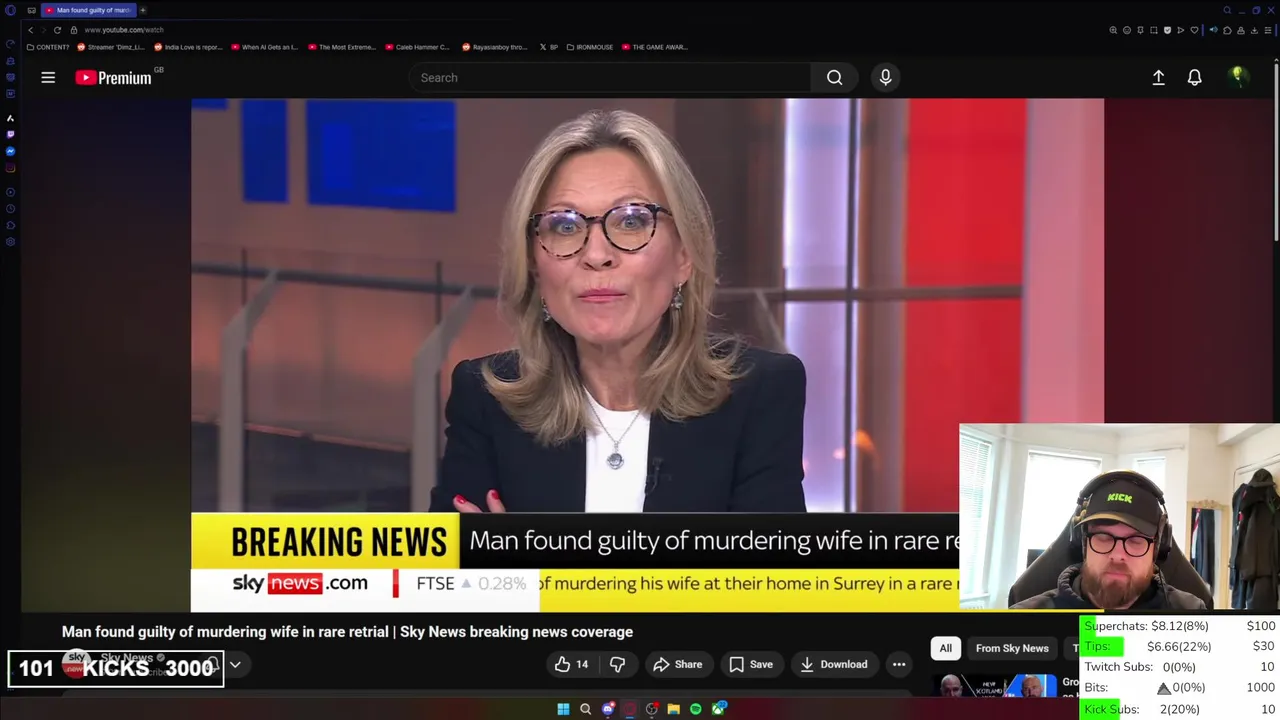The image size is (1280, 720).
Task: Open the IRONMOUSE bookmarks folder
Action: pyautogui.click(x=590, y=47)
